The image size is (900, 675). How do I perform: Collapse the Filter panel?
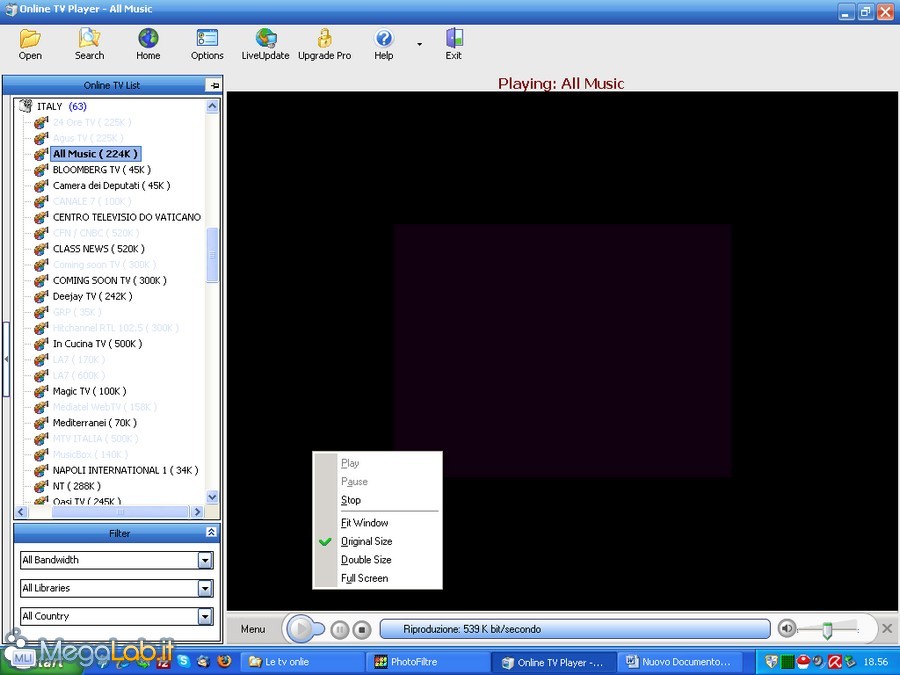click(x=211, y=533)
